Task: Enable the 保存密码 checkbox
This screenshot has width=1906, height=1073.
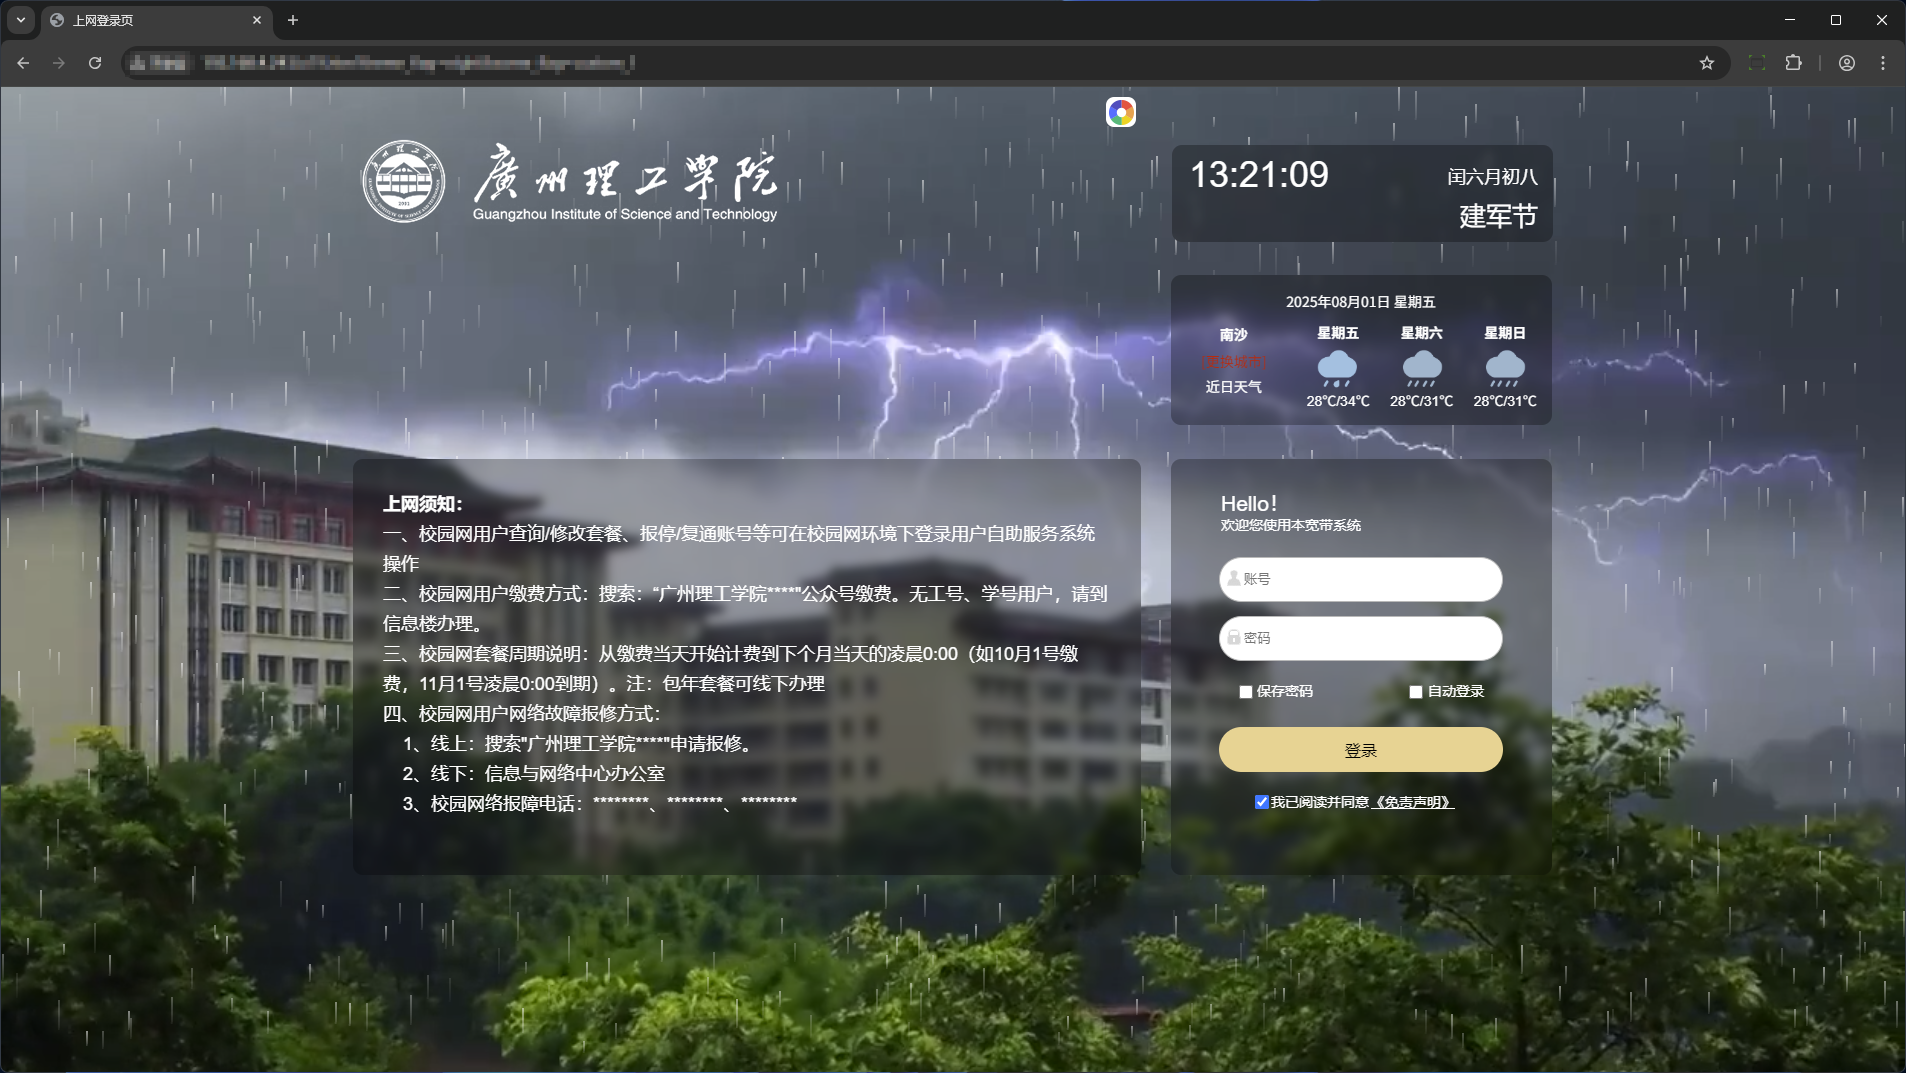Action: coord(1246,692)
